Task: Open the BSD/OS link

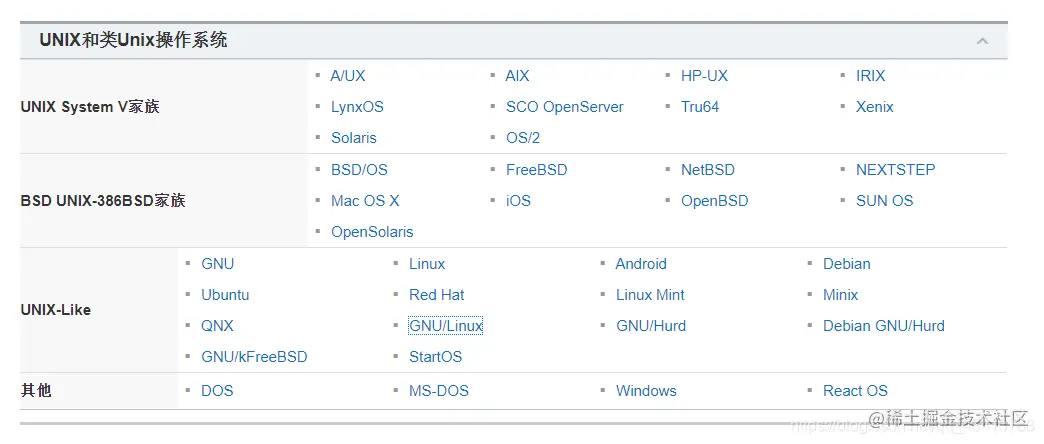Action: click(359, 170)
